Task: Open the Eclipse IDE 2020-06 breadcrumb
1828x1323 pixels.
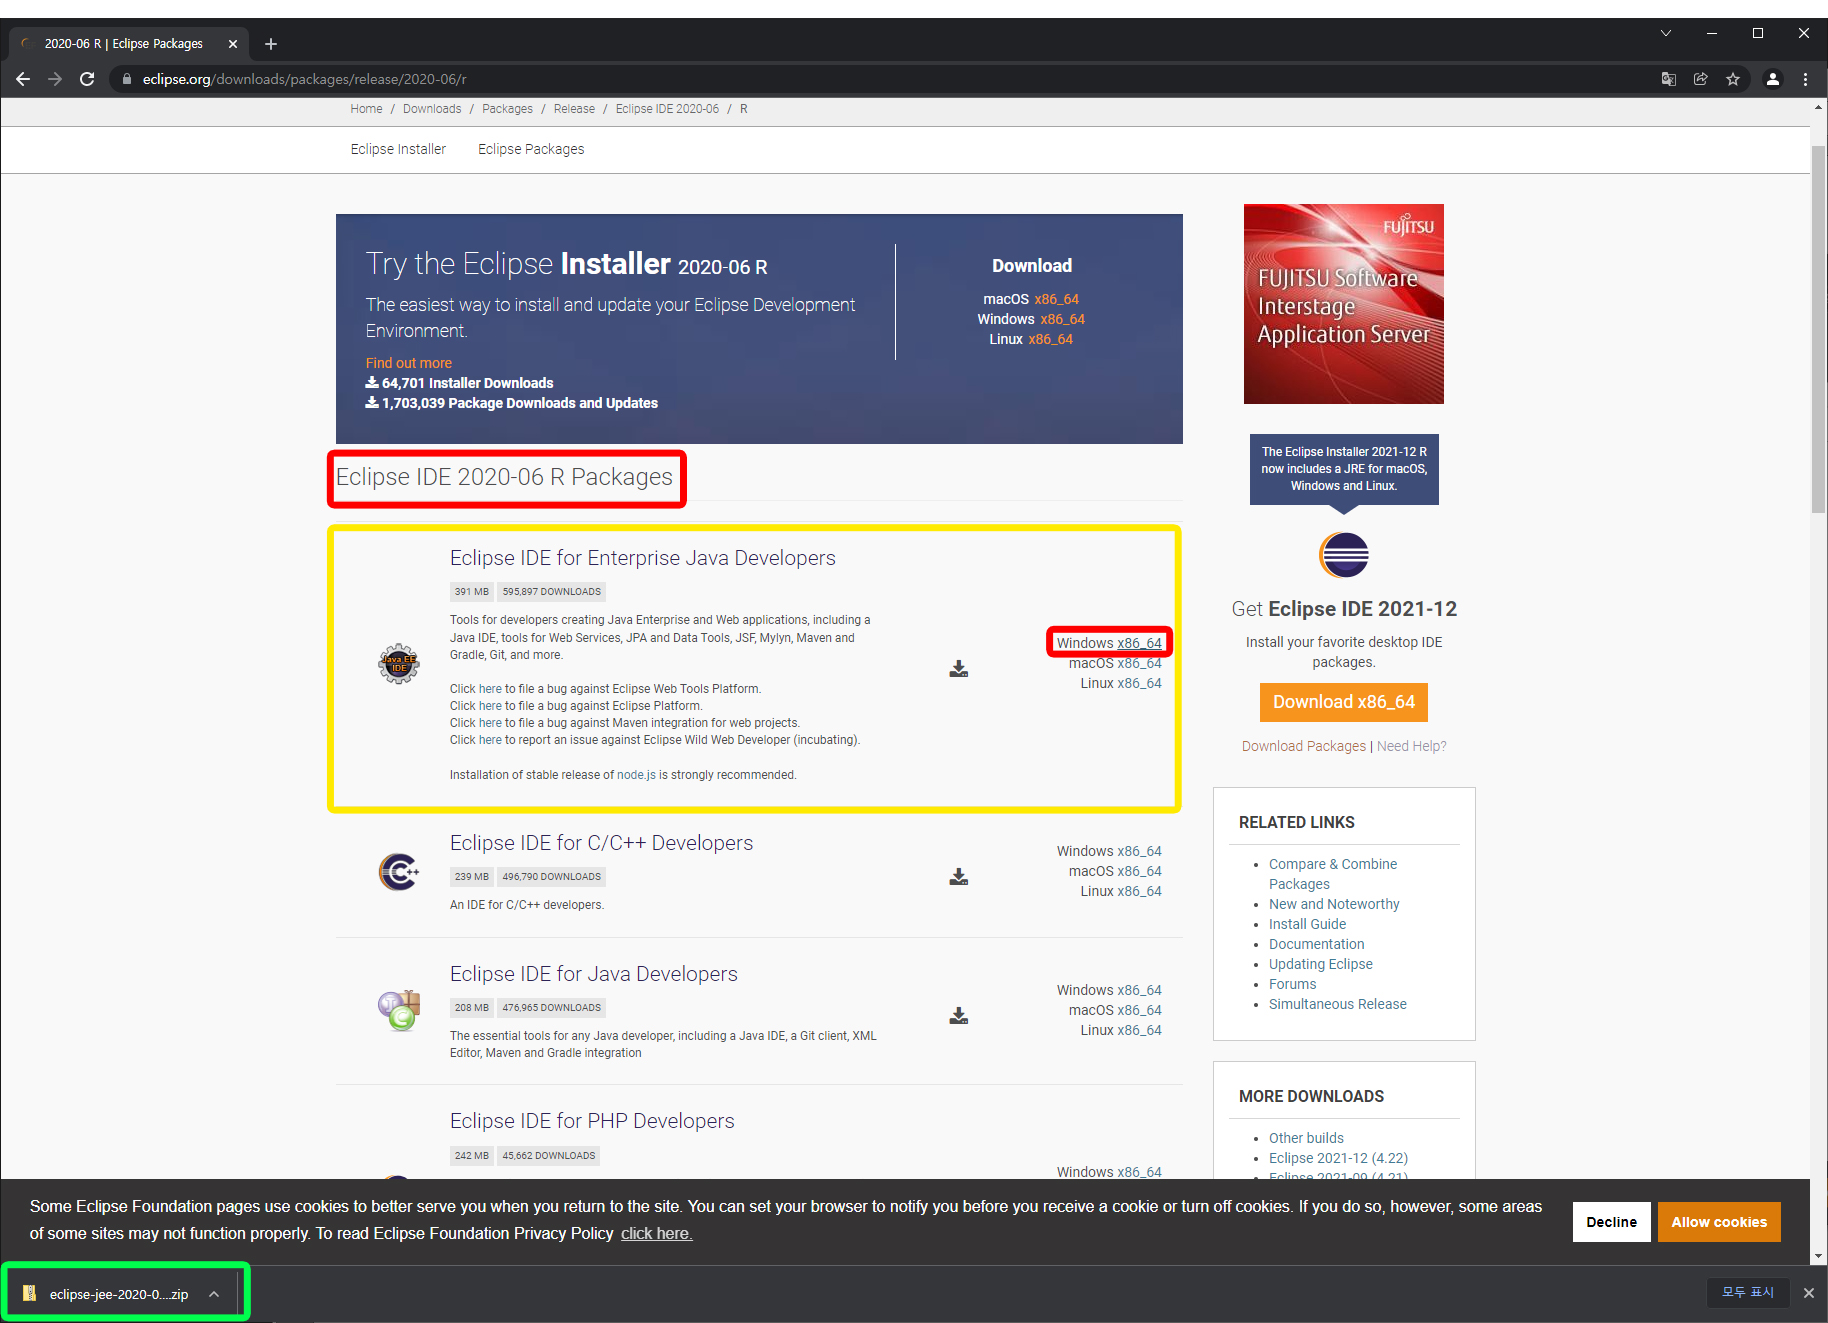Action: [x=667, y=109]
